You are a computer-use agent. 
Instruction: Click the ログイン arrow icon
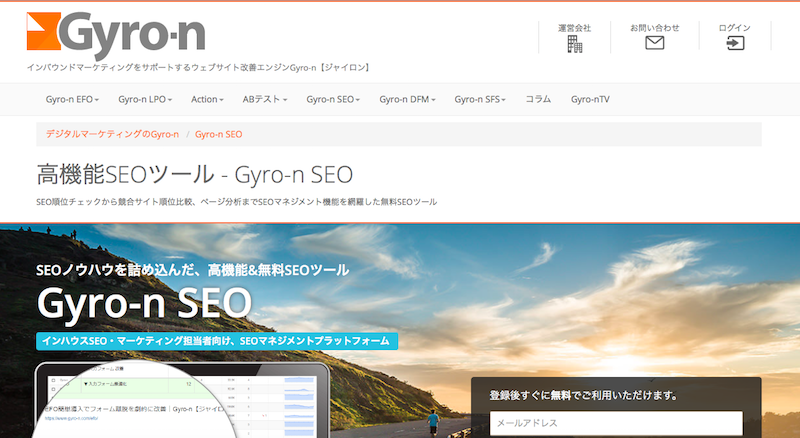735,43
